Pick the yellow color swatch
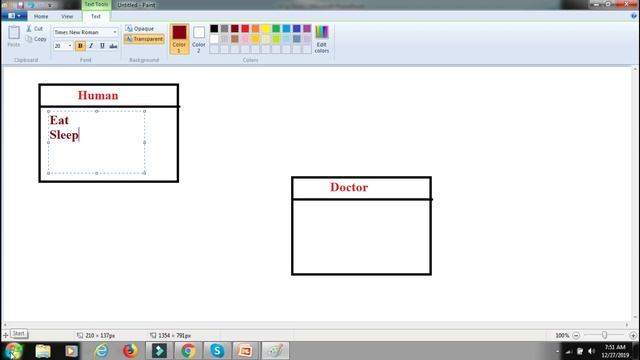Screen dimensions: 640x360 tap(266, 28)
